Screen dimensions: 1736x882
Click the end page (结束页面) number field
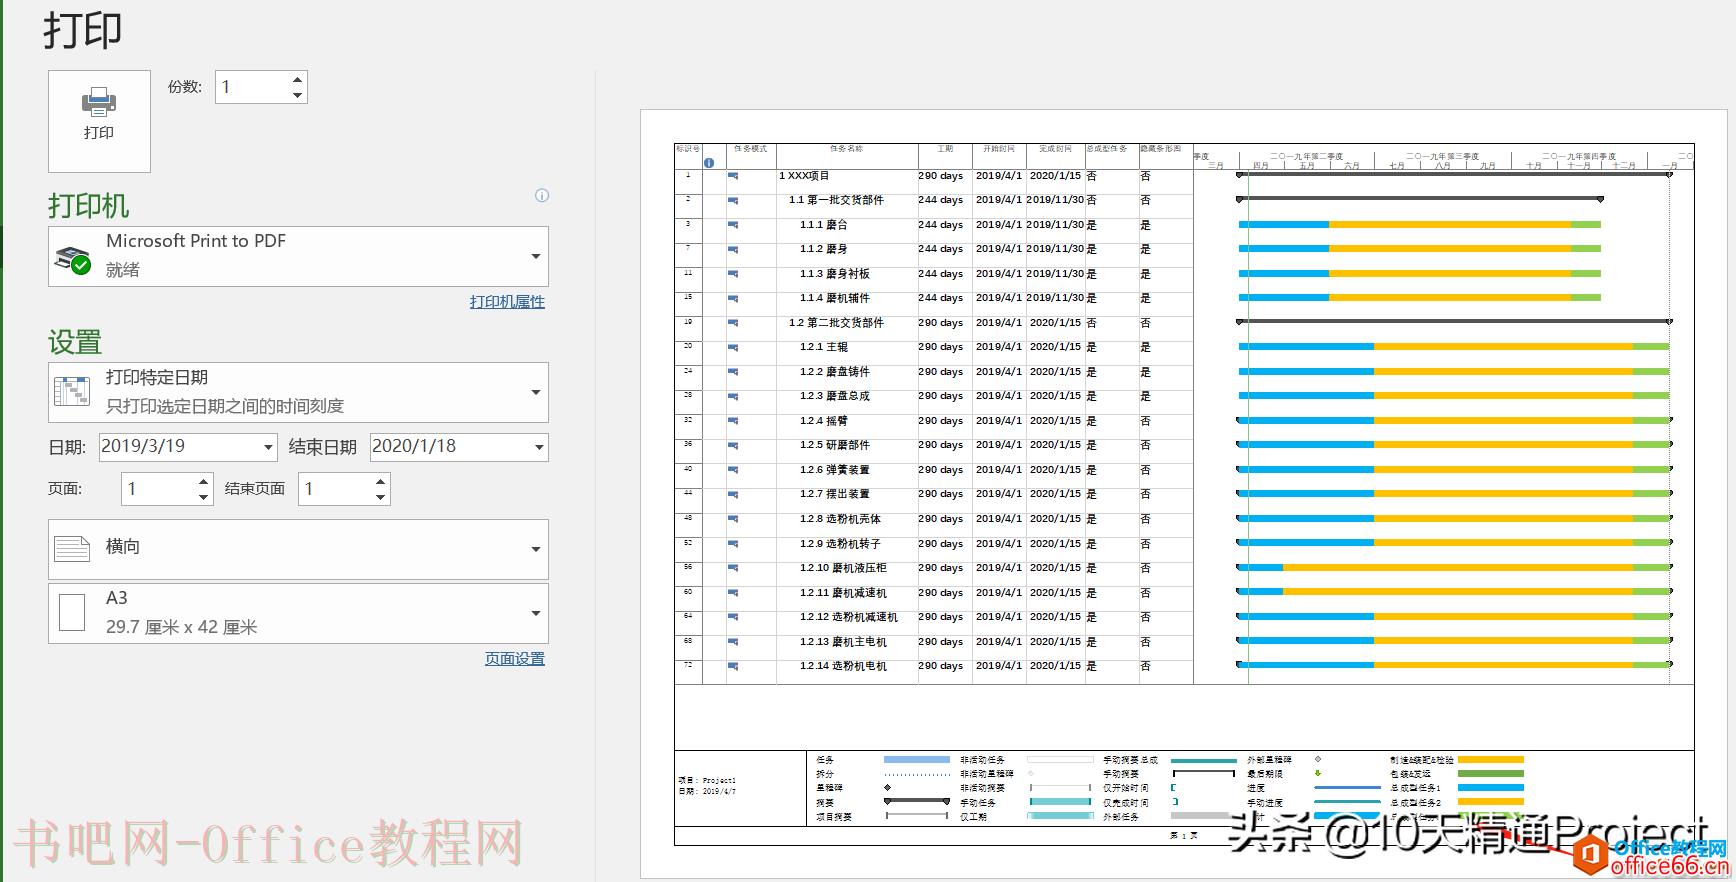[x=335, y=489]
